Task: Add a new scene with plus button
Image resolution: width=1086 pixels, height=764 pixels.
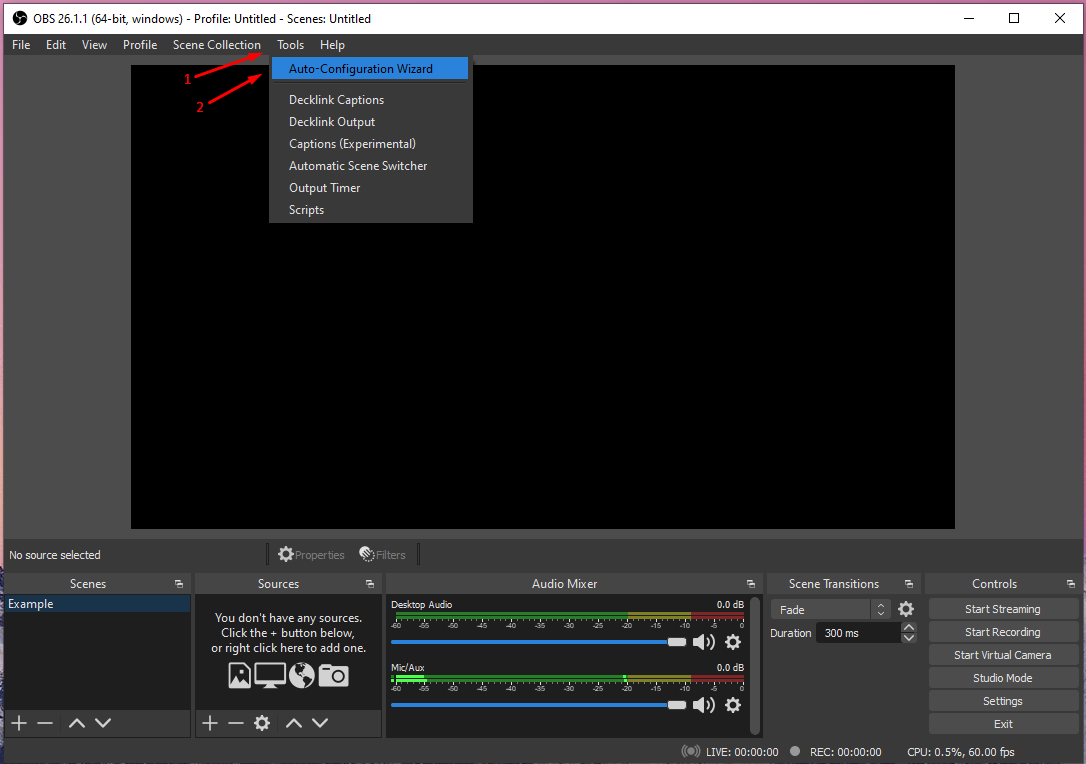Action: pos(19,723)
